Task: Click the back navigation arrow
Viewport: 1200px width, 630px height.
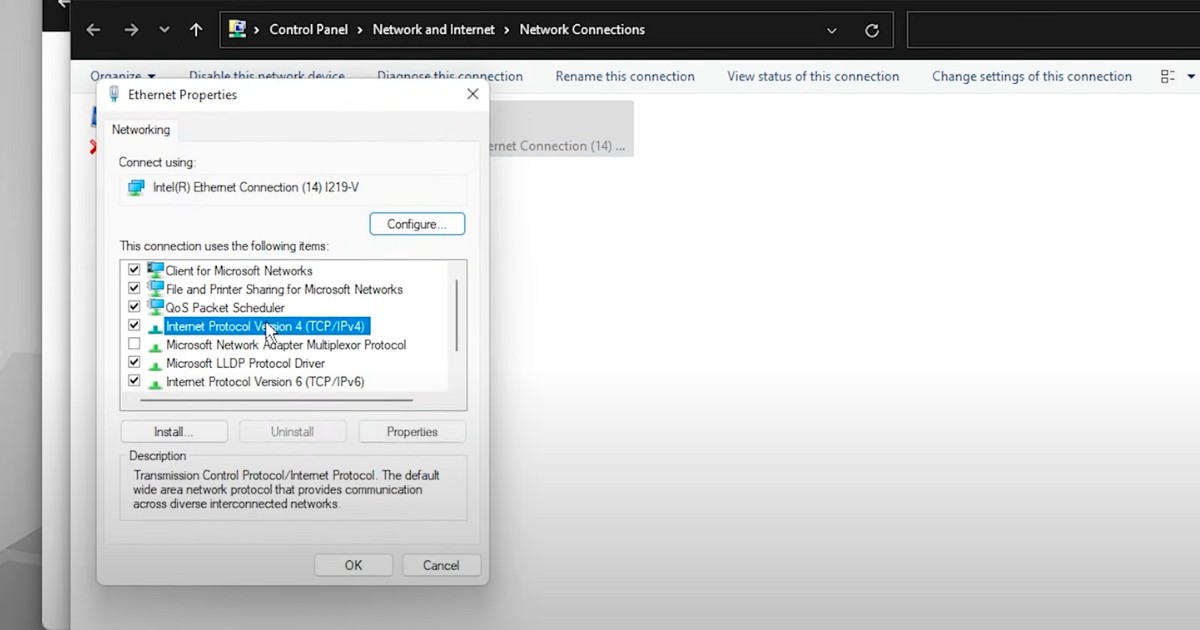Action: (93, 30)
